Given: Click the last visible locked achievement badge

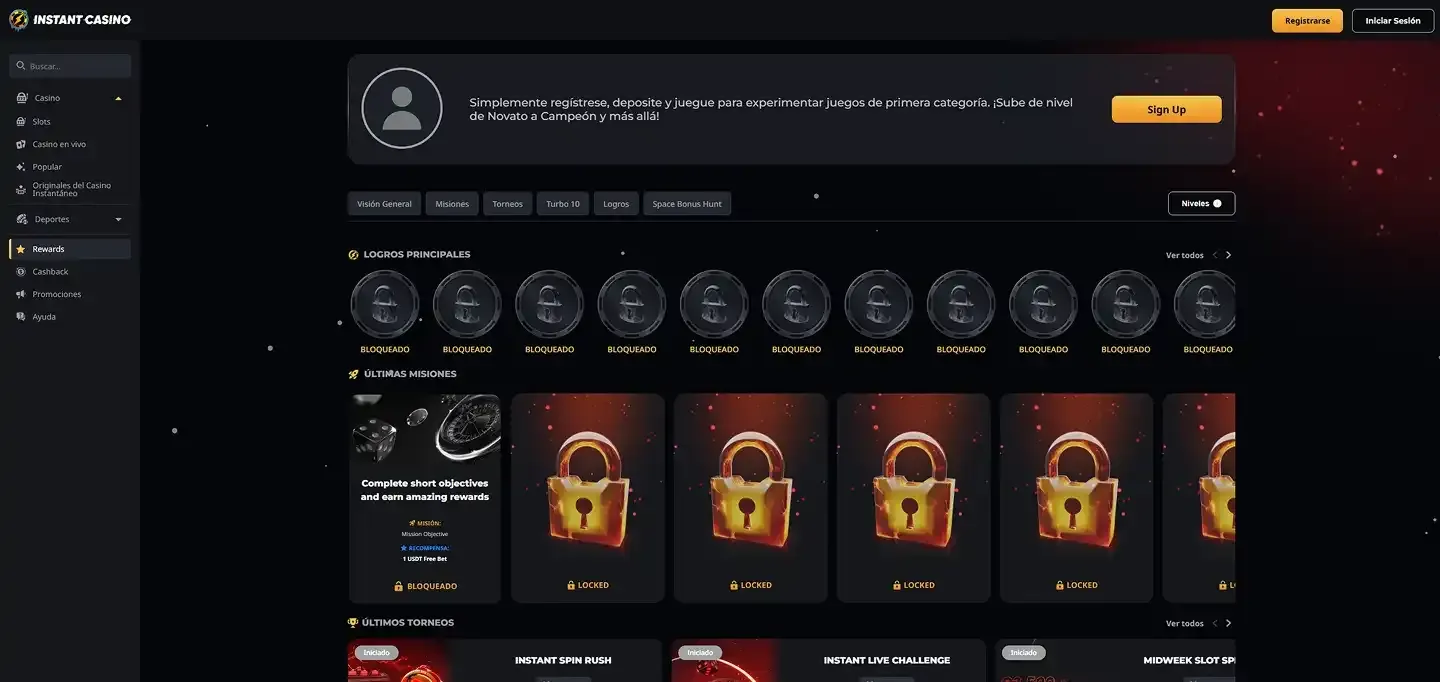Looking at the screenshot, I should coord(1205,304).
